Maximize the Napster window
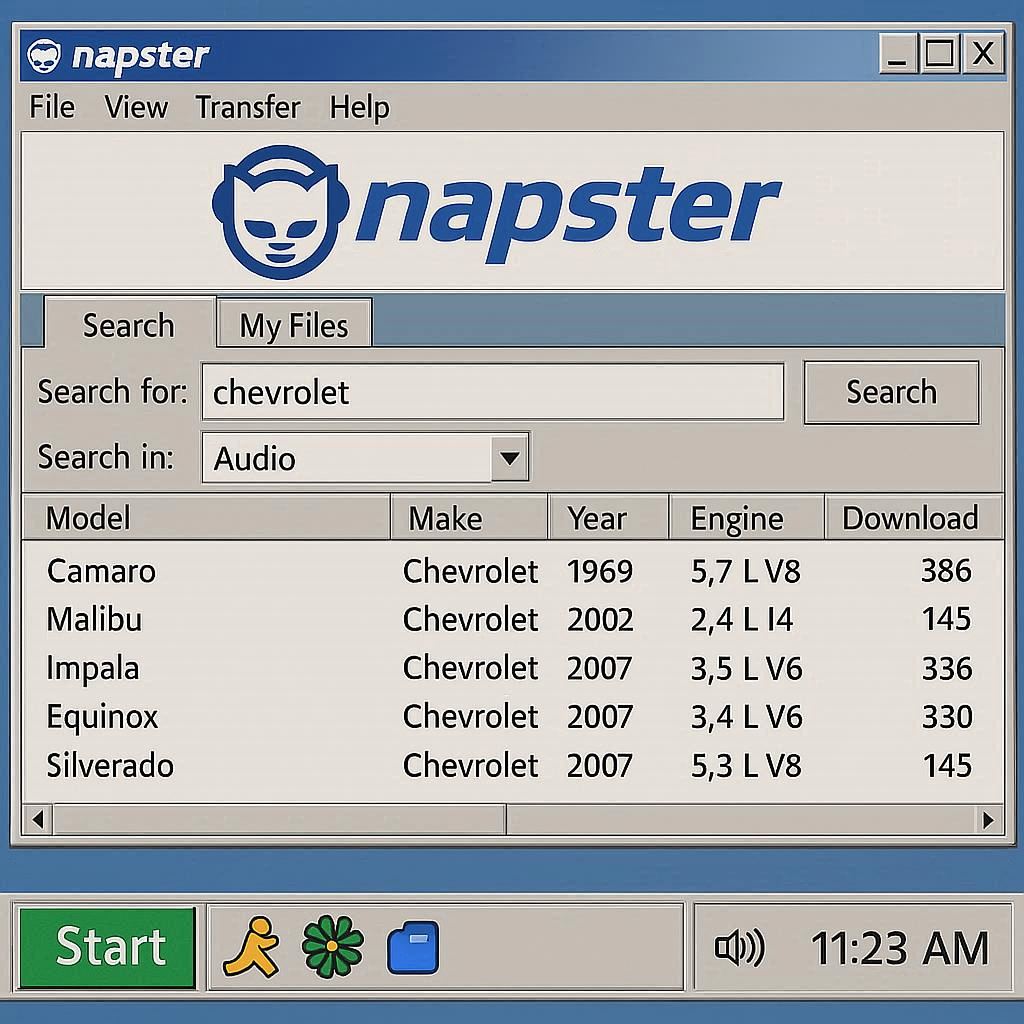 [x=940, y=54]
